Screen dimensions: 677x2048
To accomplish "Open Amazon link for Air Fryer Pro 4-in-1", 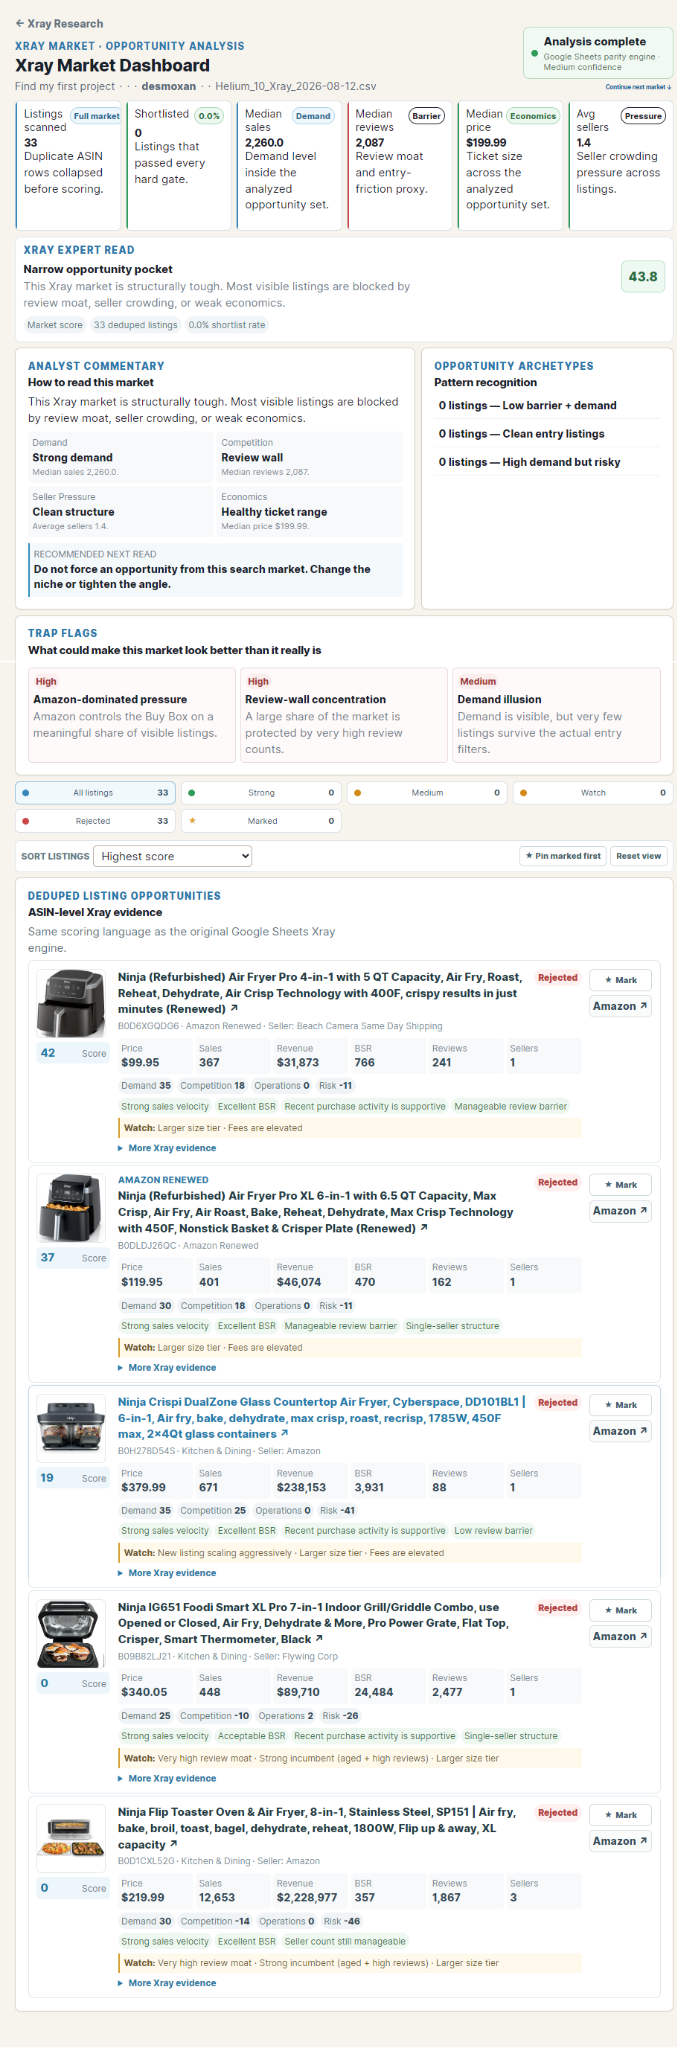I will click(x=621, y=1006).
